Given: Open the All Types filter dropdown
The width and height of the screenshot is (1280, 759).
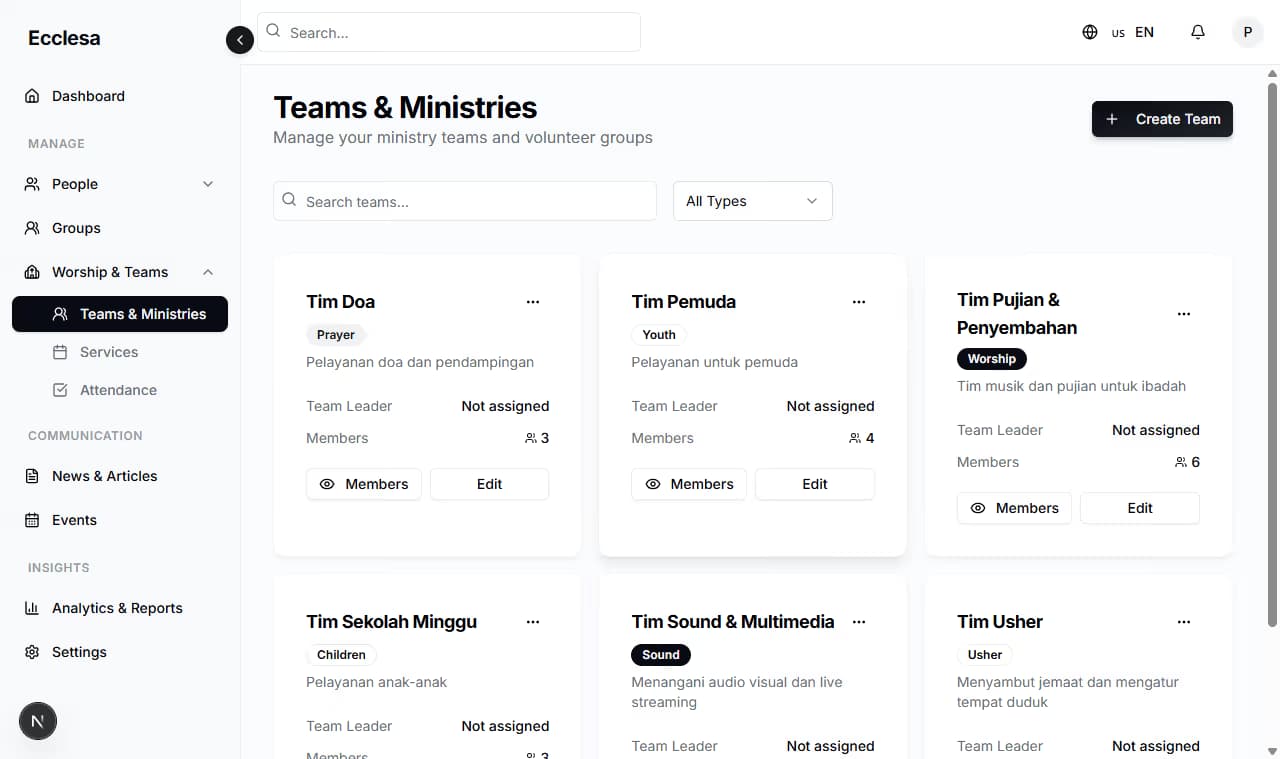Looking at the screenshot, I should 753,201.
